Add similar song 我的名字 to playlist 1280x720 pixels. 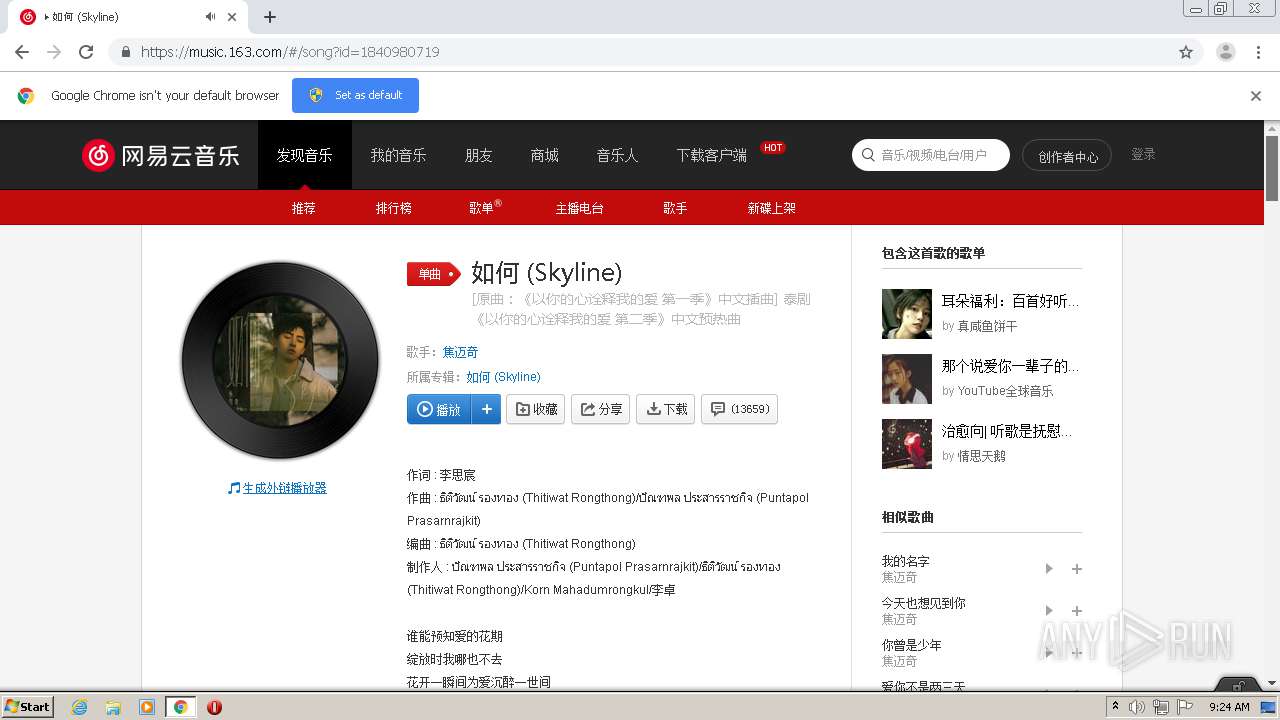[x=1077, y=569]
